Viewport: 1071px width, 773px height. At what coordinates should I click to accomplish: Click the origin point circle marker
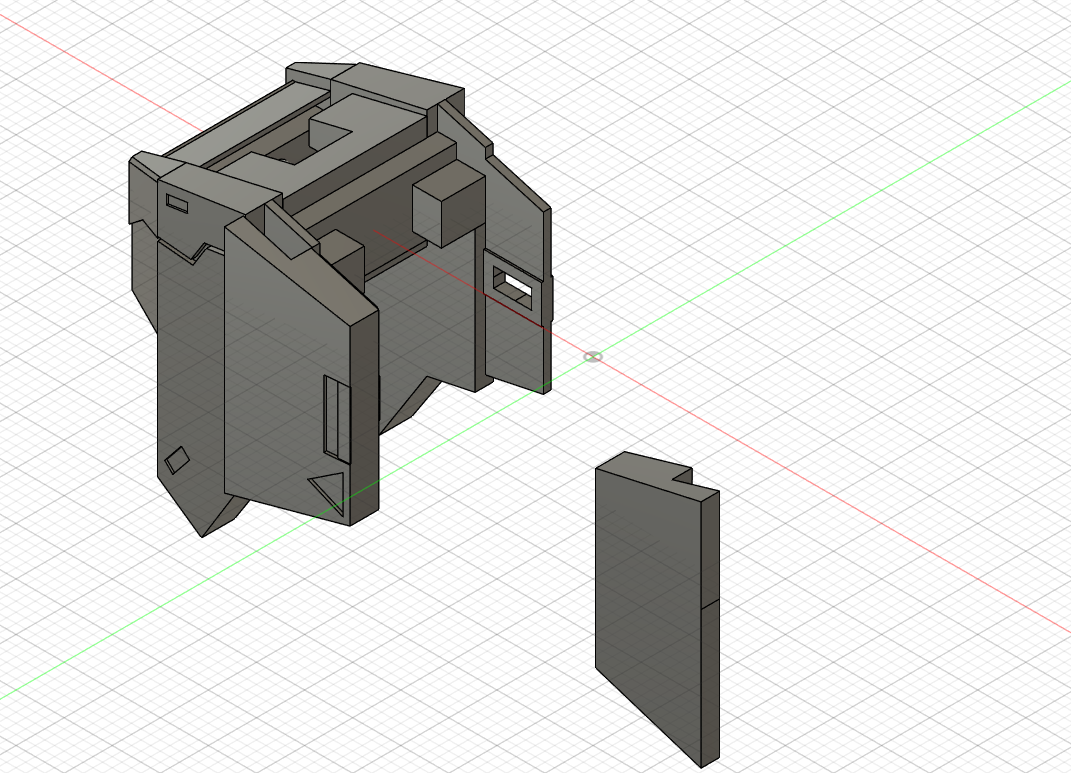[593, 357]
